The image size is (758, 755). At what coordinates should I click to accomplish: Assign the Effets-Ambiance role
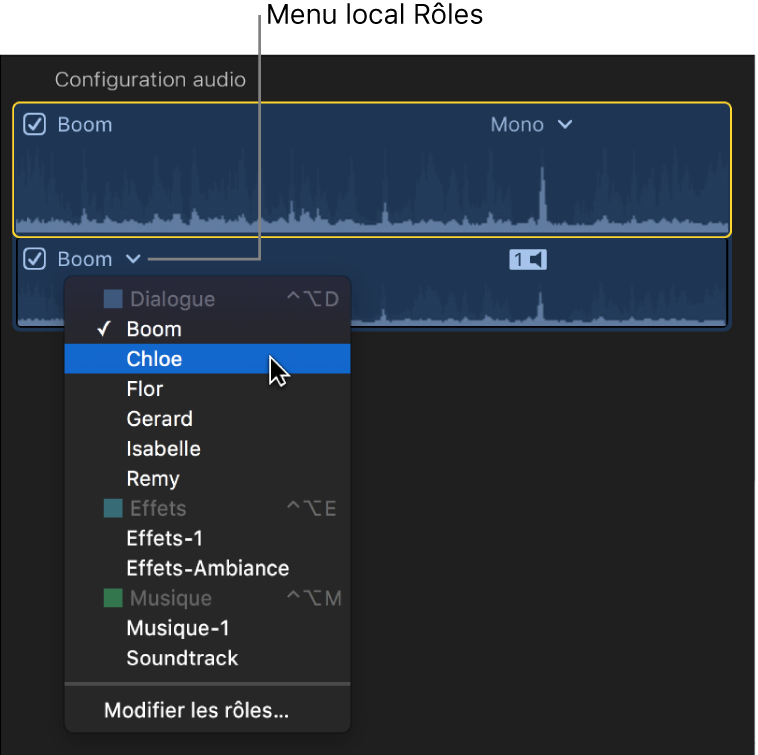tap(207, 568)
